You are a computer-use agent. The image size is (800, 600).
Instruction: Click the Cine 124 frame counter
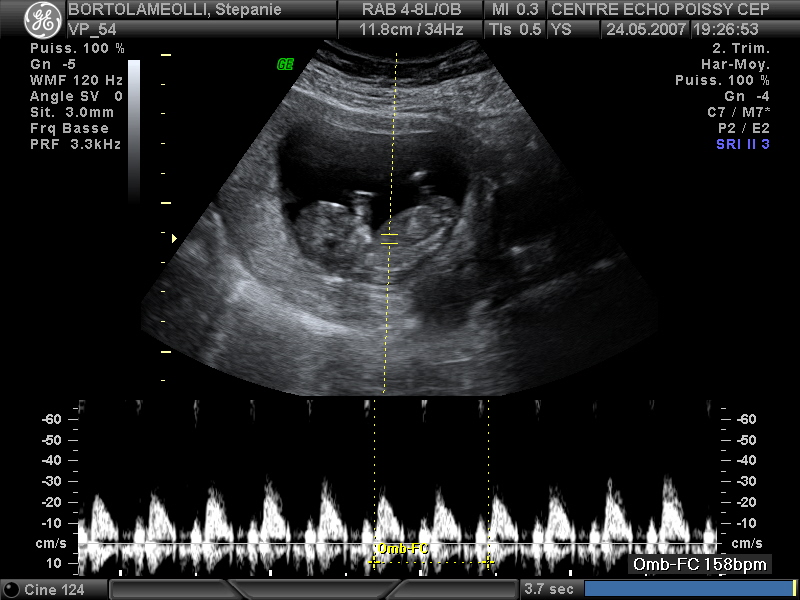click(x=54, y=589)
